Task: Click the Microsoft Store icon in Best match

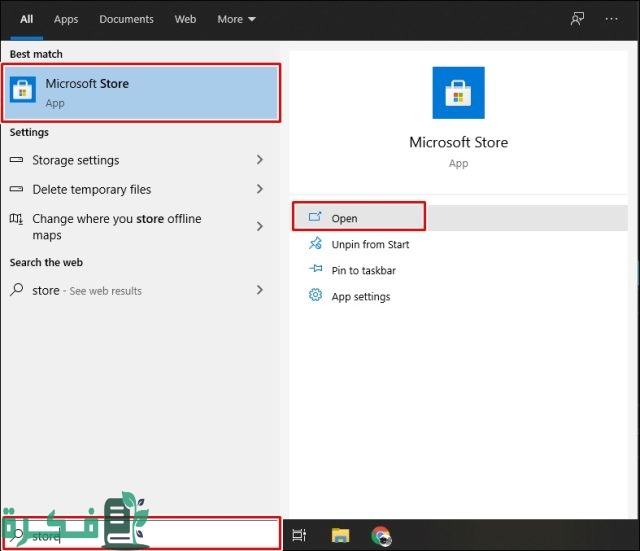Action: click(x=23, y=92)
